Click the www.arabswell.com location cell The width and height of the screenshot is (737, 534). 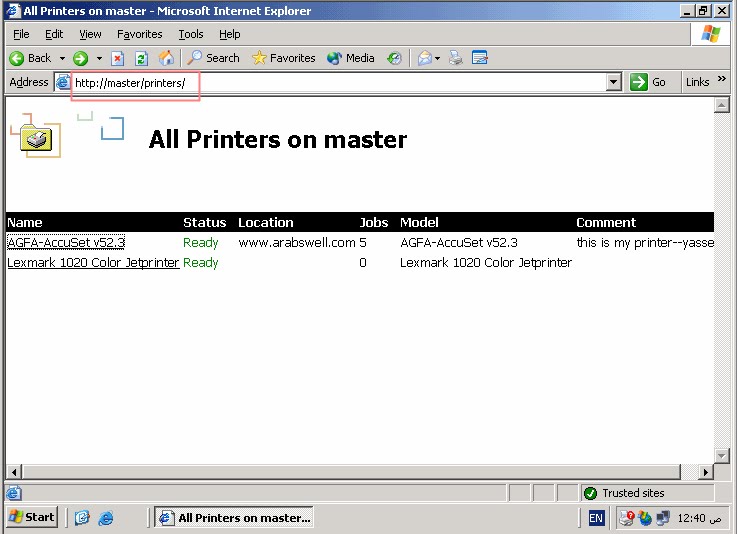point(297,243)
